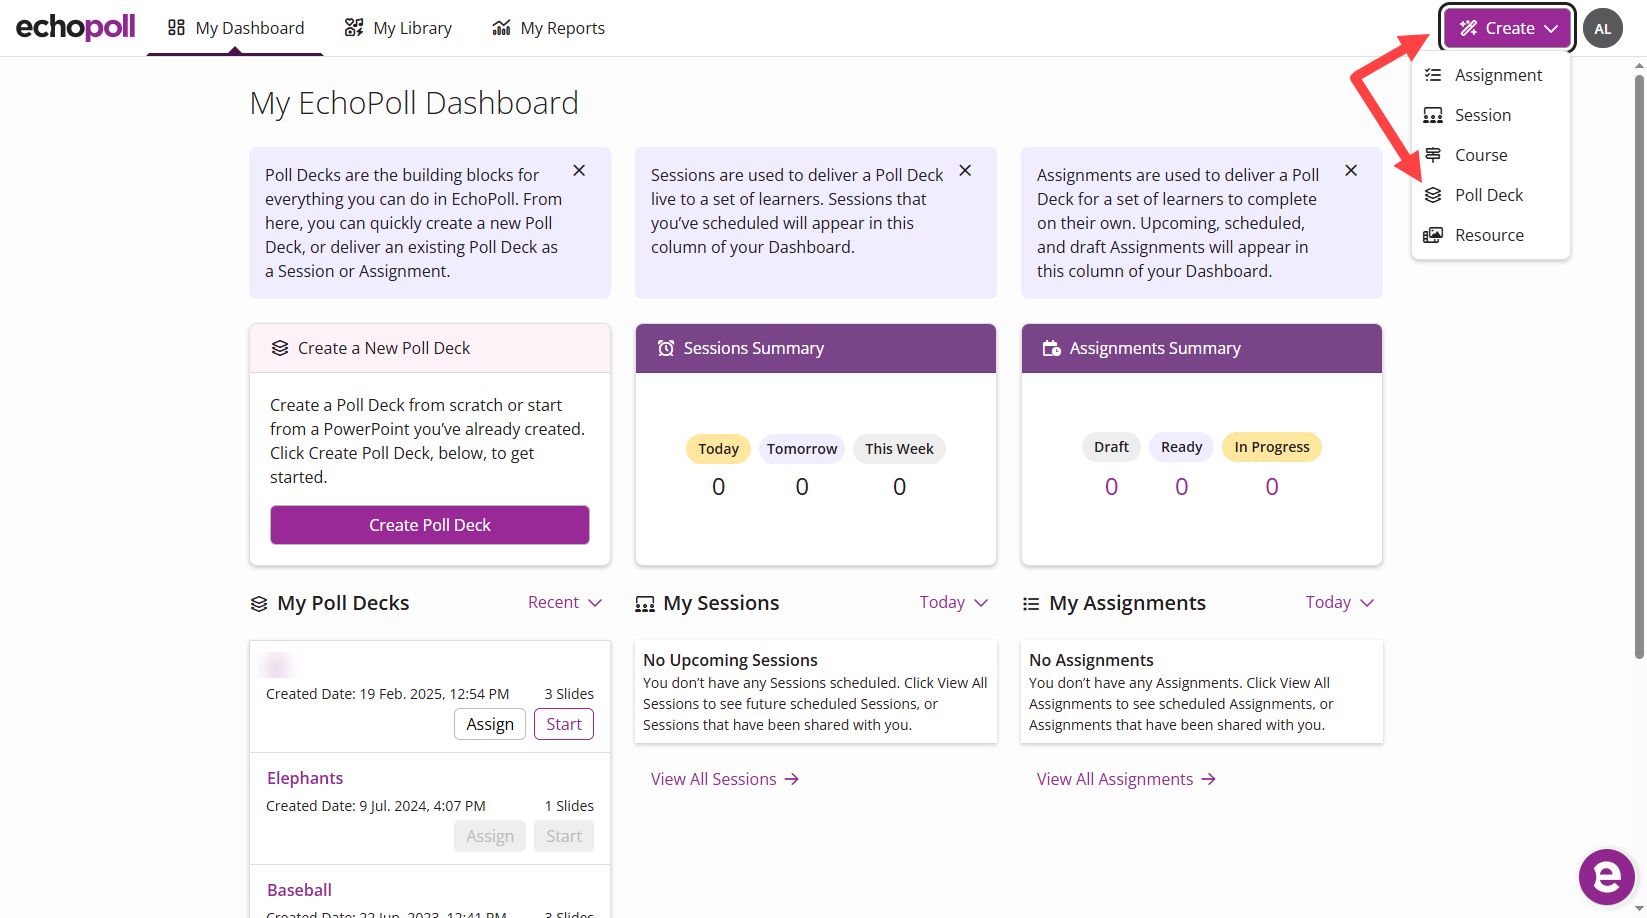Select Assignment from Create menu
The image size is (1647, 918).
click(1490, 75)
